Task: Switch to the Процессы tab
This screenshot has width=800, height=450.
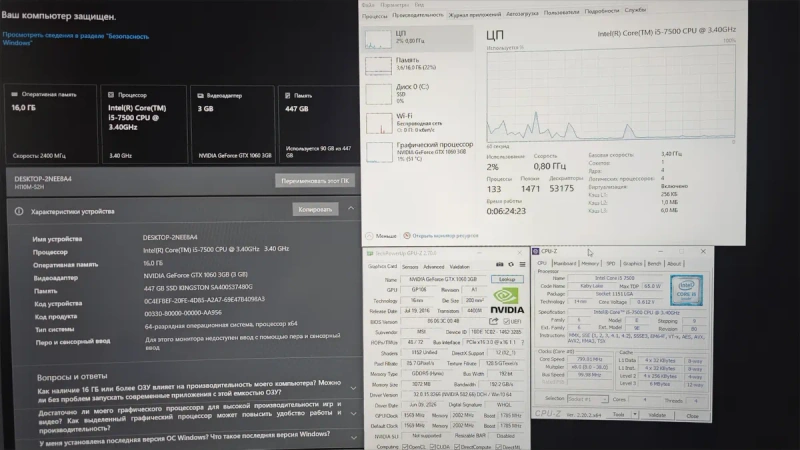Action: [374, 16]
